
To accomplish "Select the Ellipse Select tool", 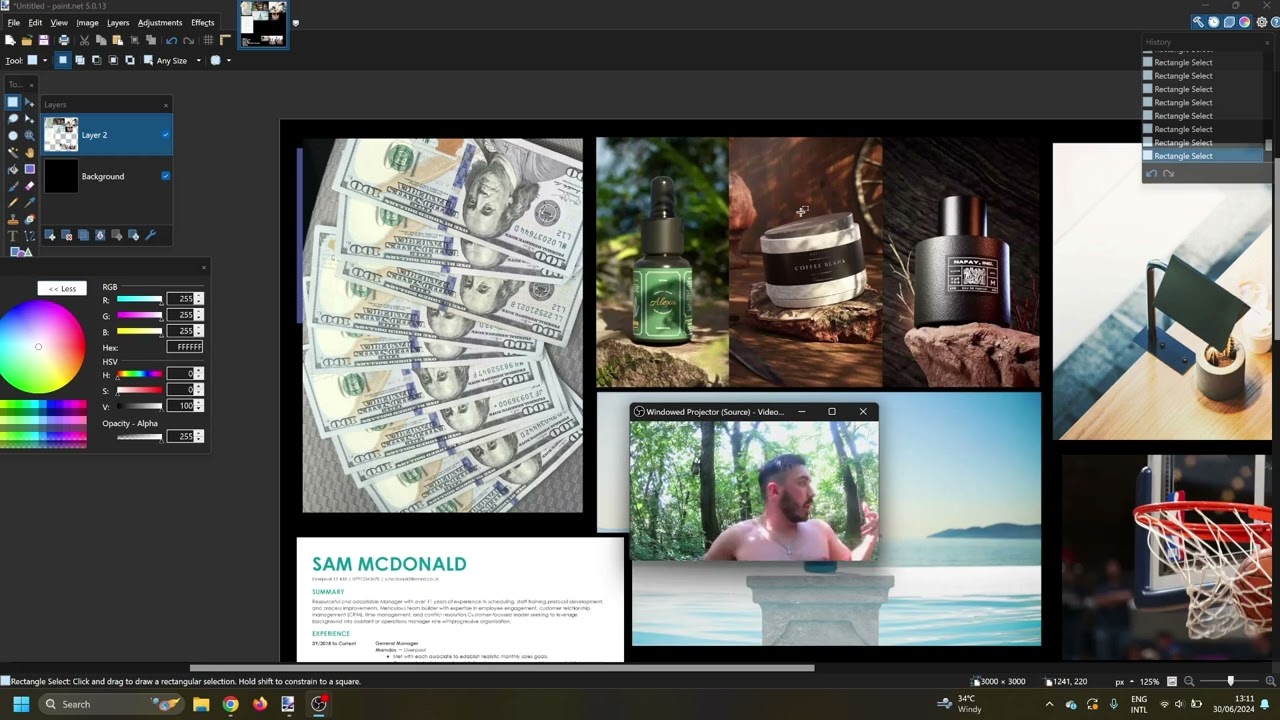I will [x=13, y=135].
